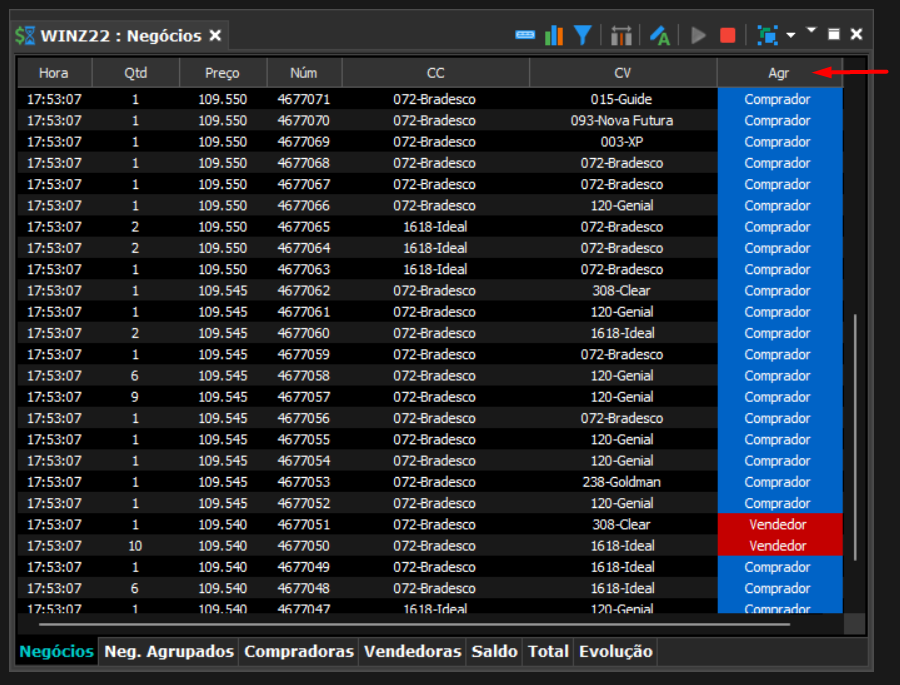Screen dimensions: 900x685
Task: Open the blue funnel filter
Action: [583, 36]
